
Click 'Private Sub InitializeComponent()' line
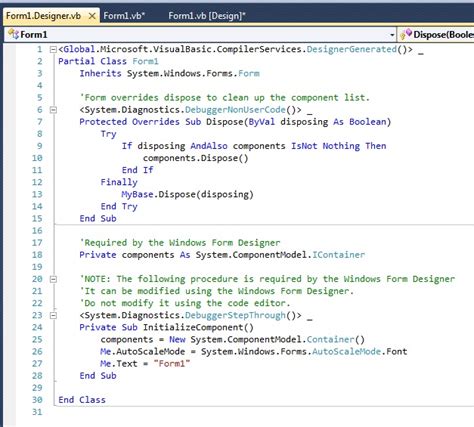click(x=167, y=327)
